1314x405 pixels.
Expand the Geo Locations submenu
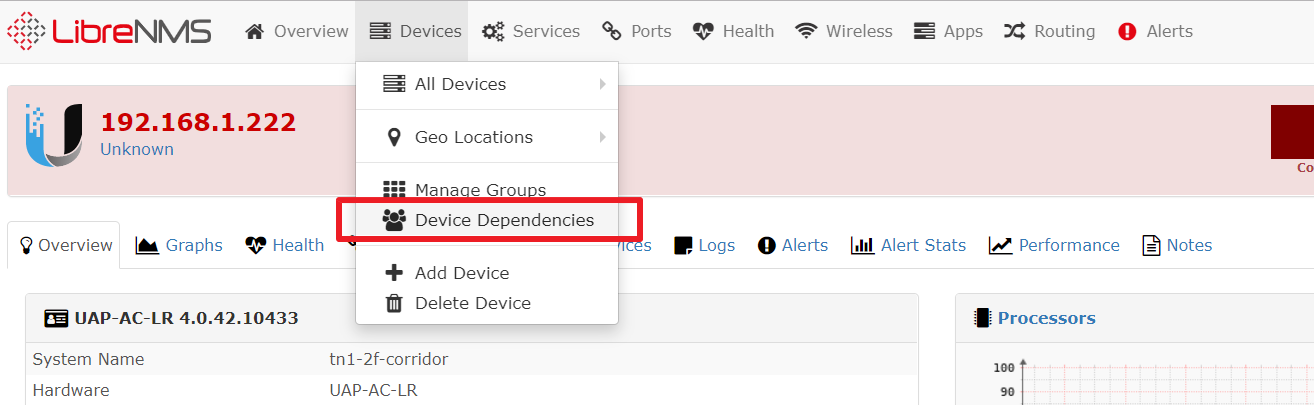coord(487,137)
